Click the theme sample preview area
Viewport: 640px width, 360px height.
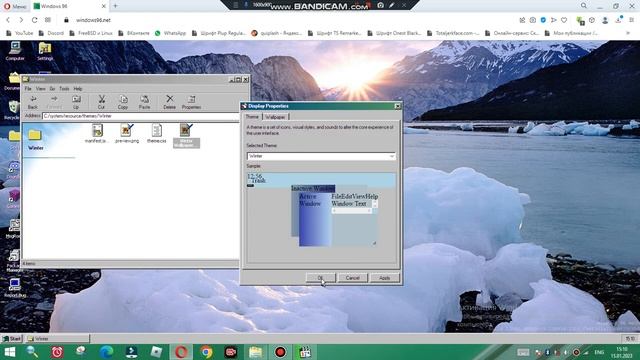[321, 218]
